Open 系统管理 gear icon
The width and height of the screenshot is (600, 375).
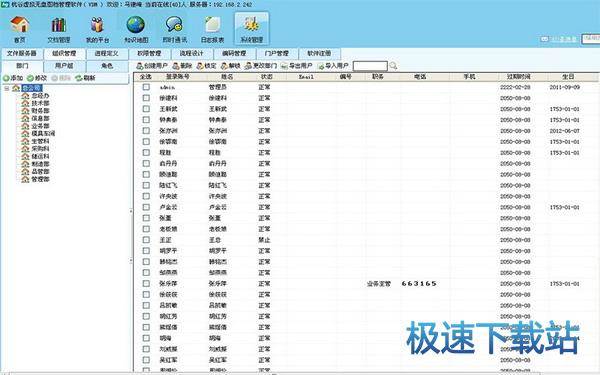tap(252, 24)
